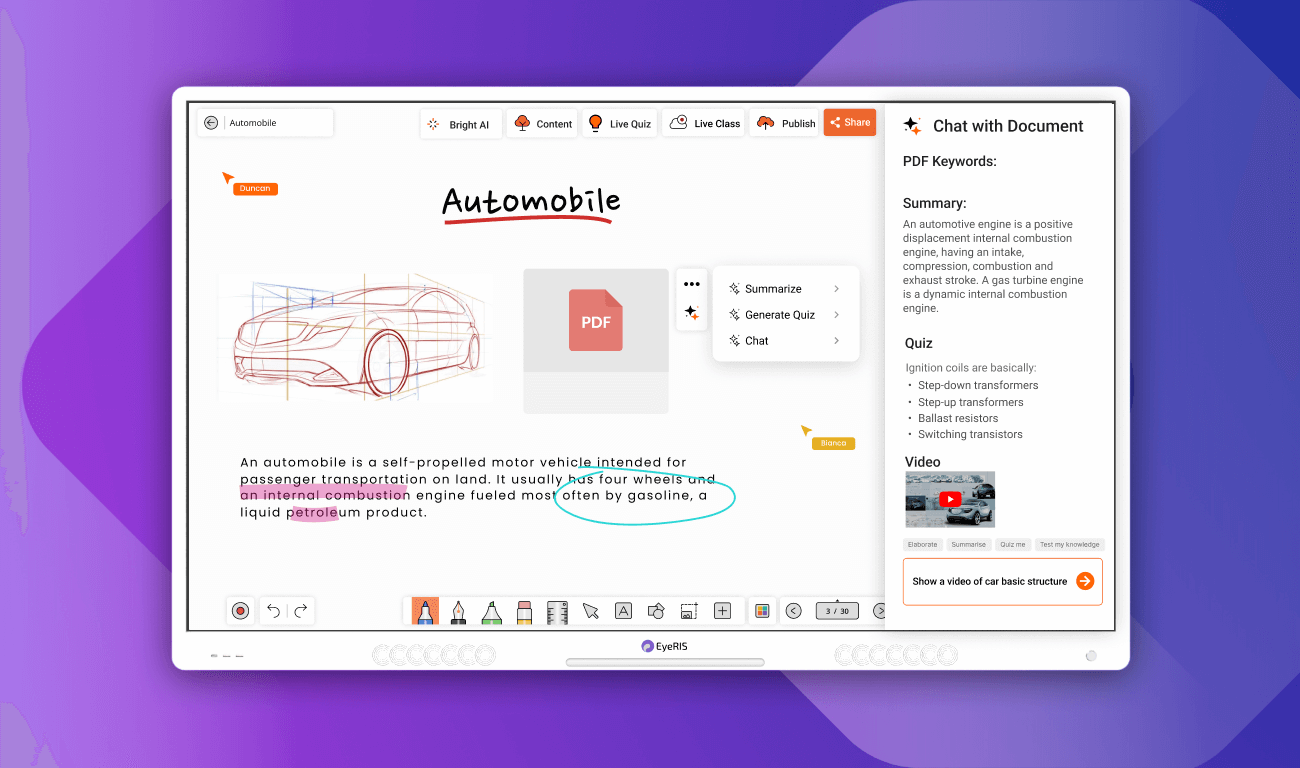Click the Test my knowledge chip
This screenshot has width=1300, height=768.
[x=1069, y=545]
